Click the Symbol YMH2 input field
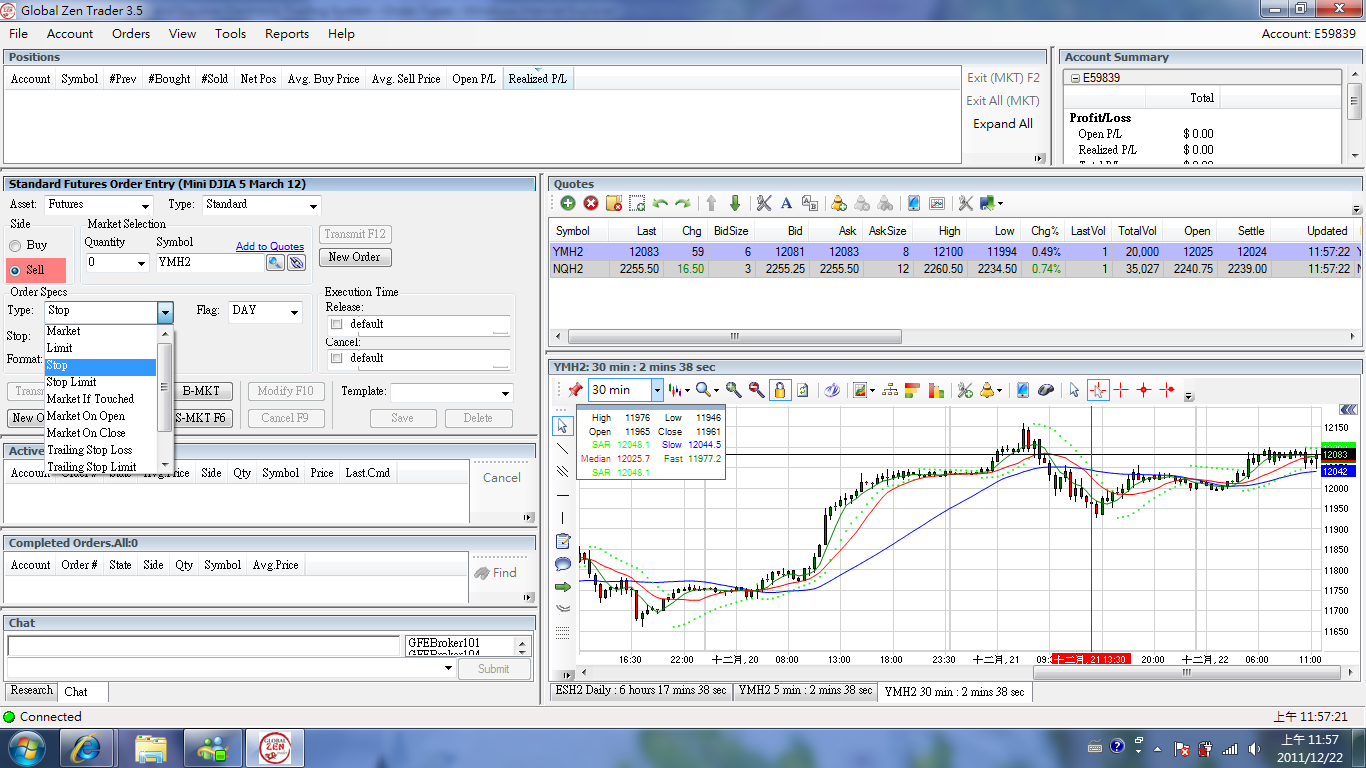 click(x=210, y=263)
